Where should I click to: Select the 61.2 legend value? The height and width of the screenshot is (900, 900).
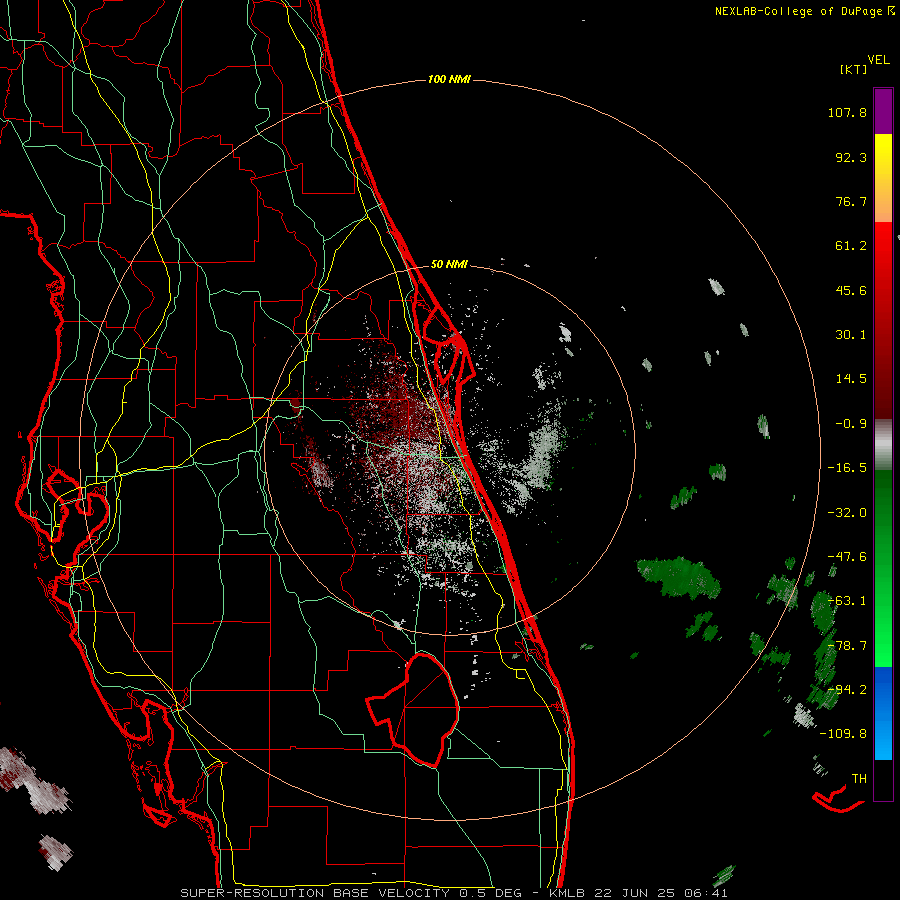pos(851,246)
